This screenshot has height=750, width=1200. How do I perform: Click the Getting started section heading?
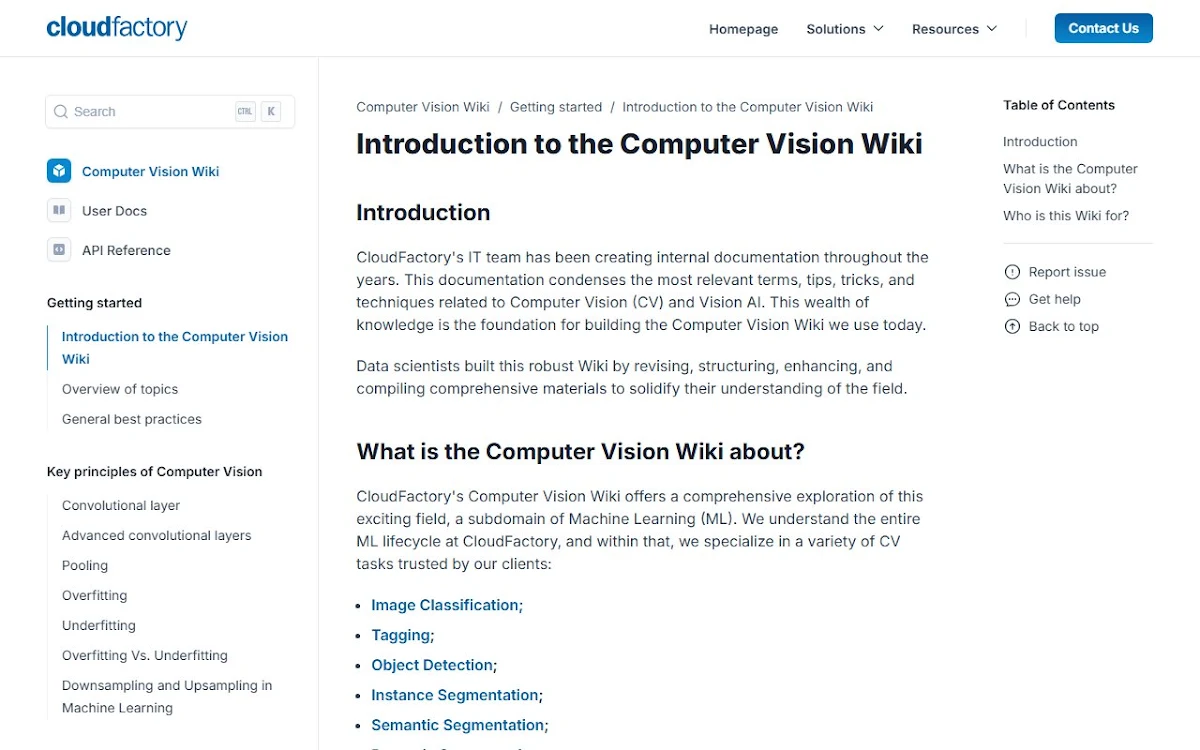[x=94, y=303]
